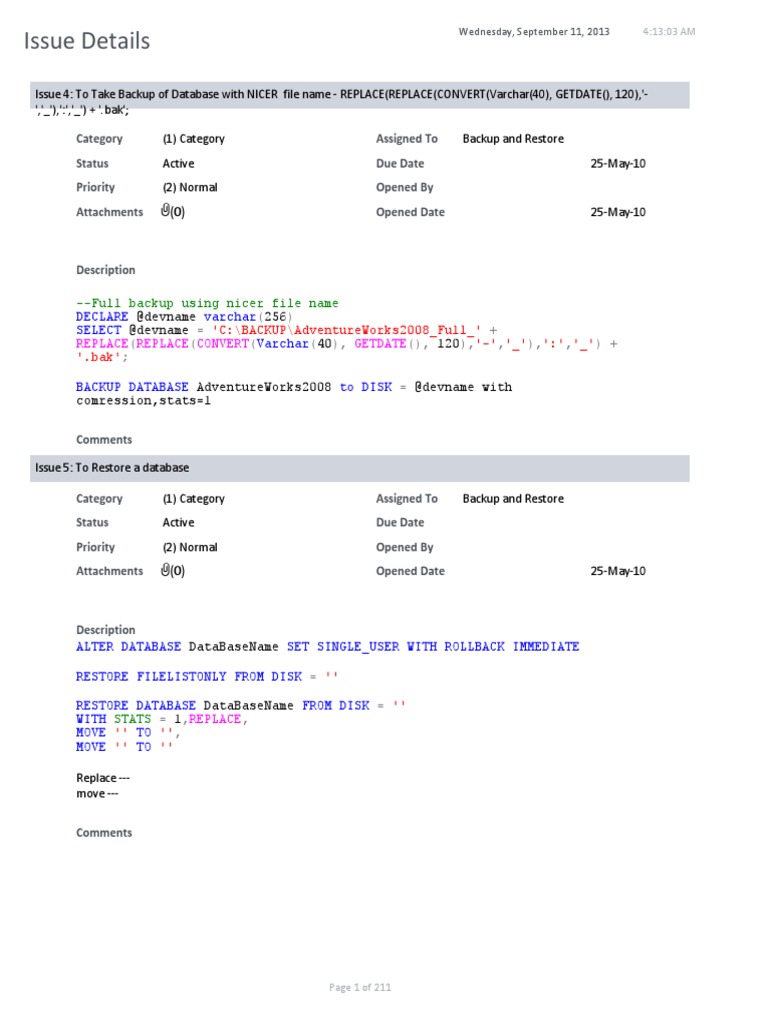The height and width of the screenshot is (1024, 768).
Task: Click the Due Date value '25-May-10' in Issue 4
Action: (x=618, y=163)
